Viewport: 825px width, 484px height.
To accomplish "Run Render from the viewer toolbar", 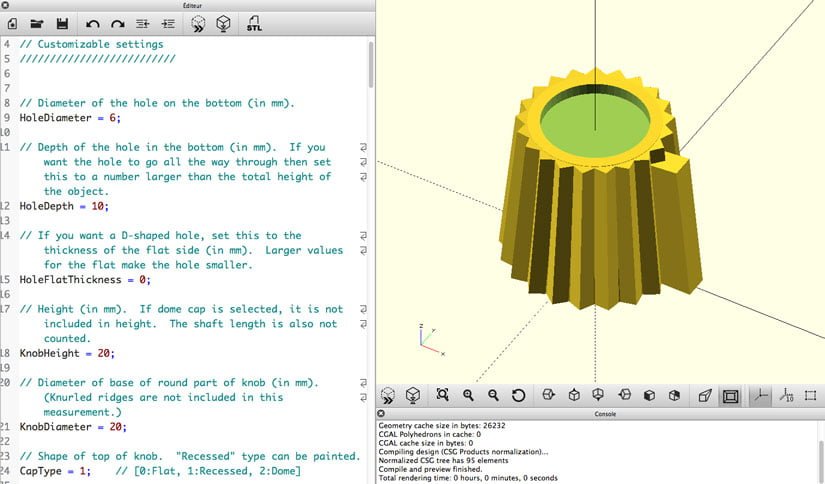I will [413, 395].
